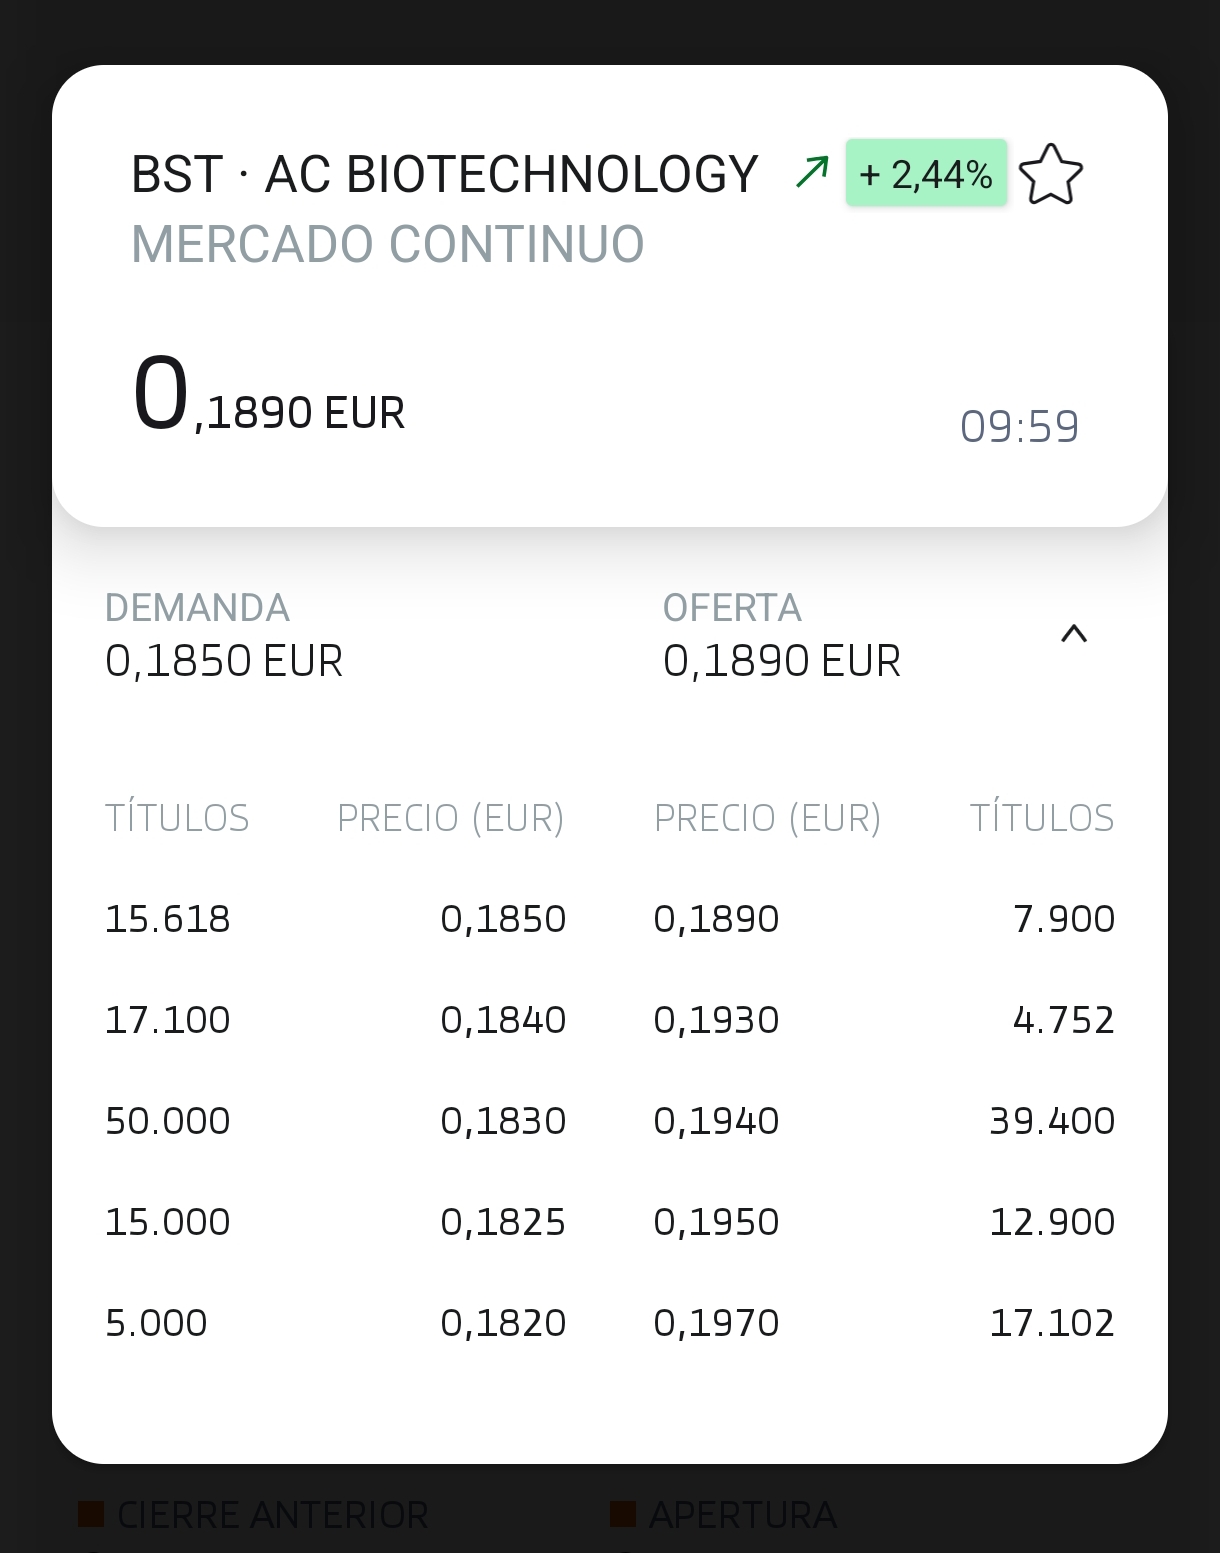Select the bid price 0,1850 row
Image resolution: width=1220 pixels, height=1553 pixels.
point(503,919)
